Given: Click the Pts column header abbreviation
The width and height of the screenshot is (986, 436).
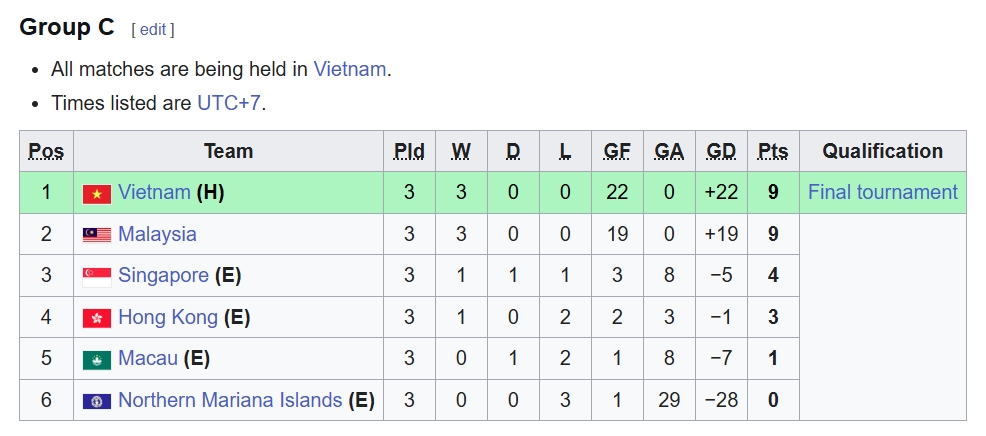Looking at the screenshot, I should [773, 151].
